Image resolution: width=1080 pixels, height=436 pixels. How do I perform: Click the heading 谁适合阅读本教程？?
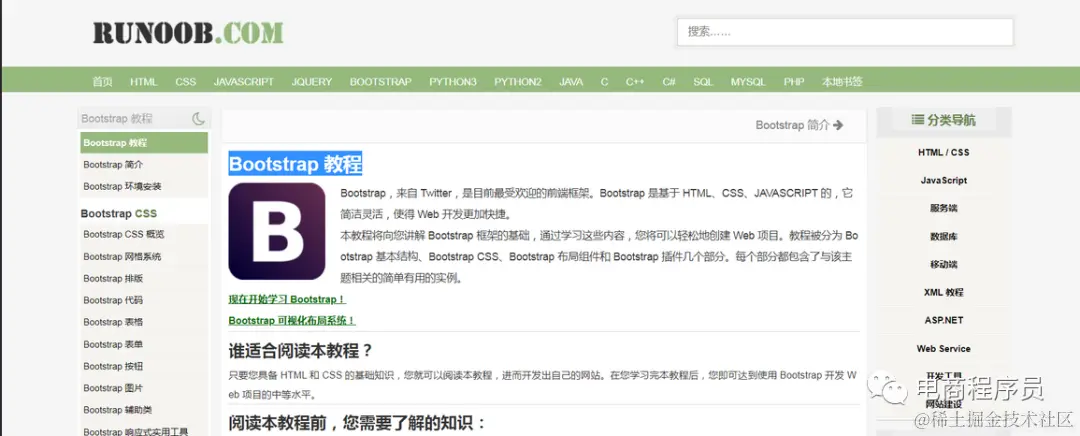click(301, 351)
